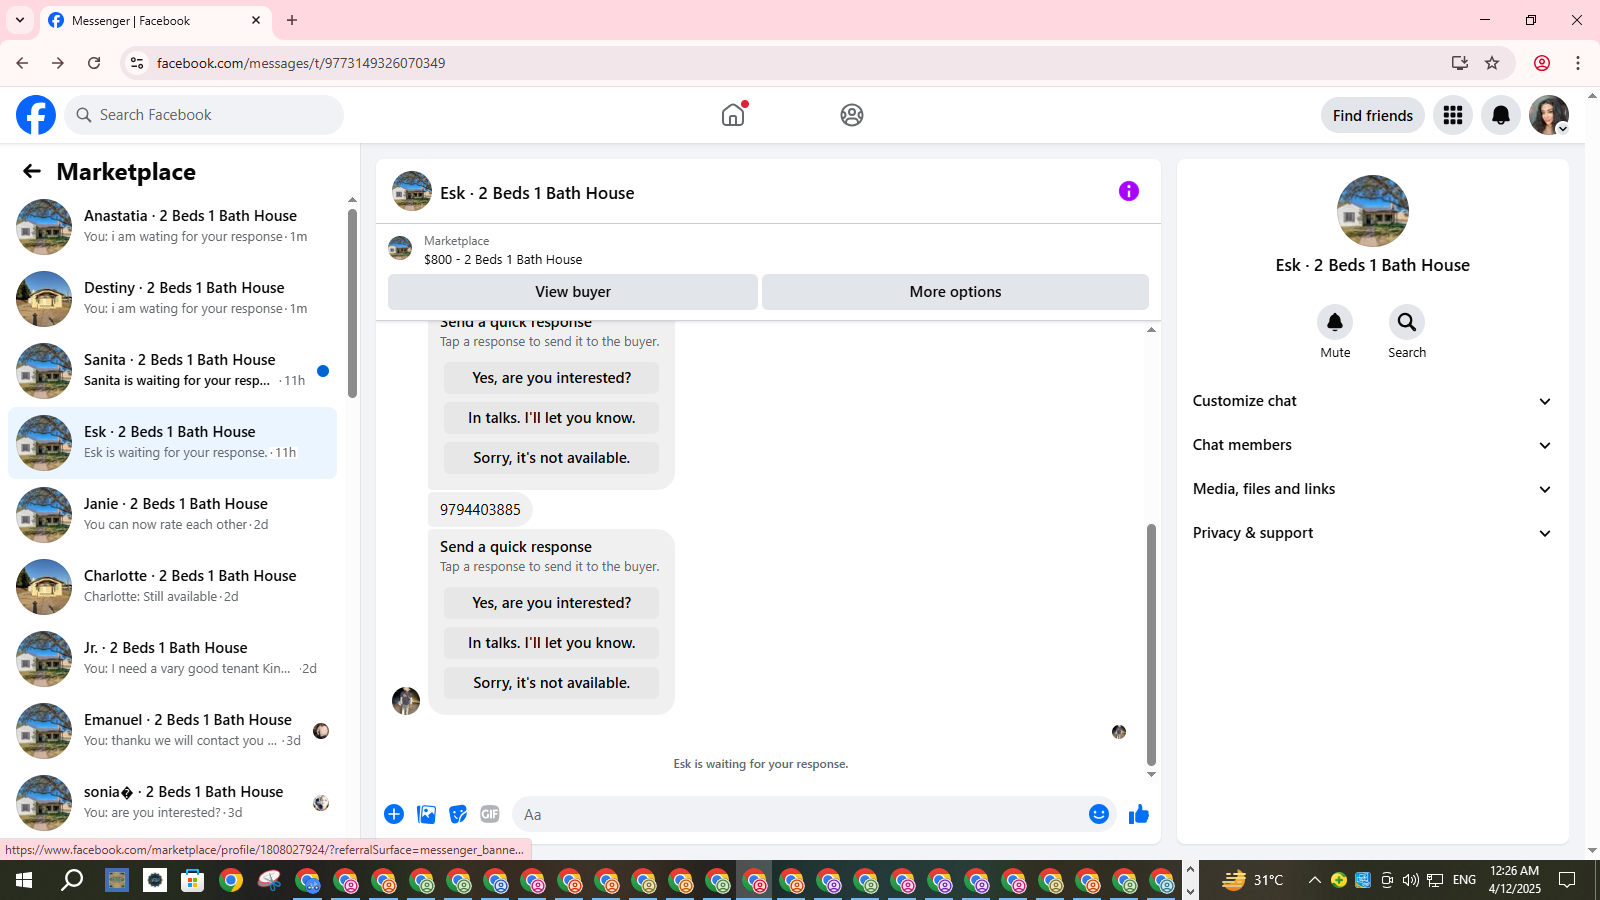
Task: Click the More options button
Action: pyautogui.click(x=955, y=292)
